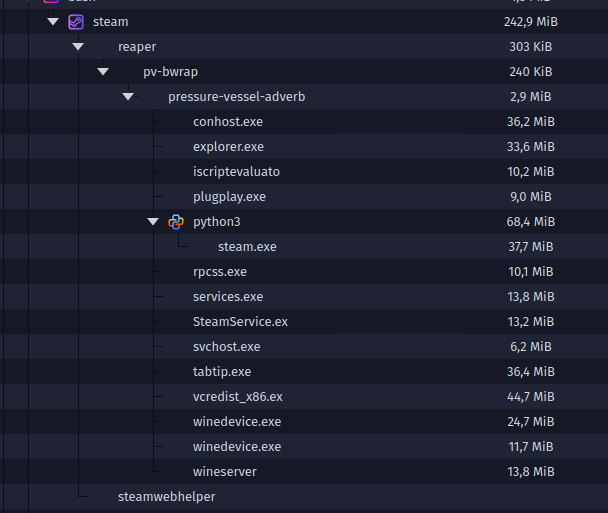Click the 36,4 MiB memory value

pyautogui.click(x=531, y=372)
